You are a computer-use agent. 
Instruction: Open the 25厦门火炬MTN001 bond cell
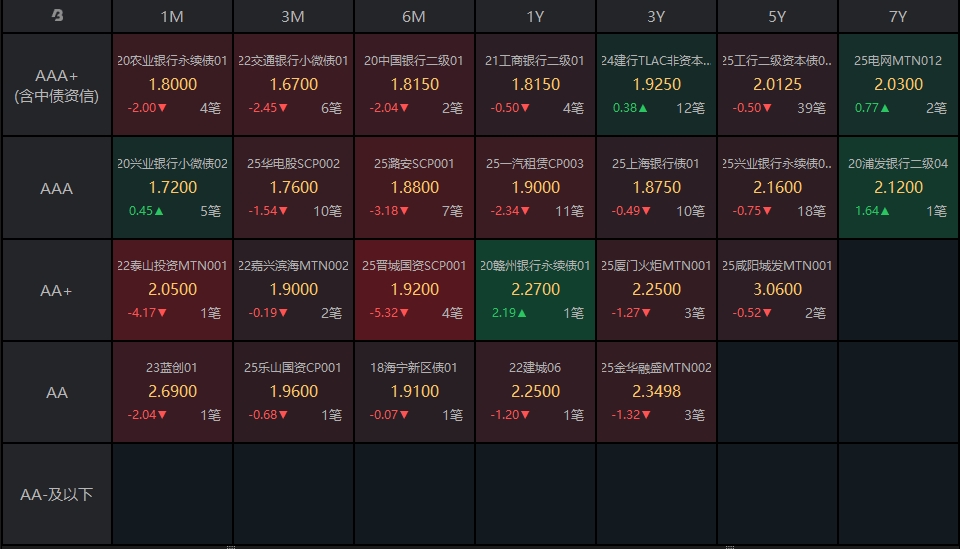656,290
